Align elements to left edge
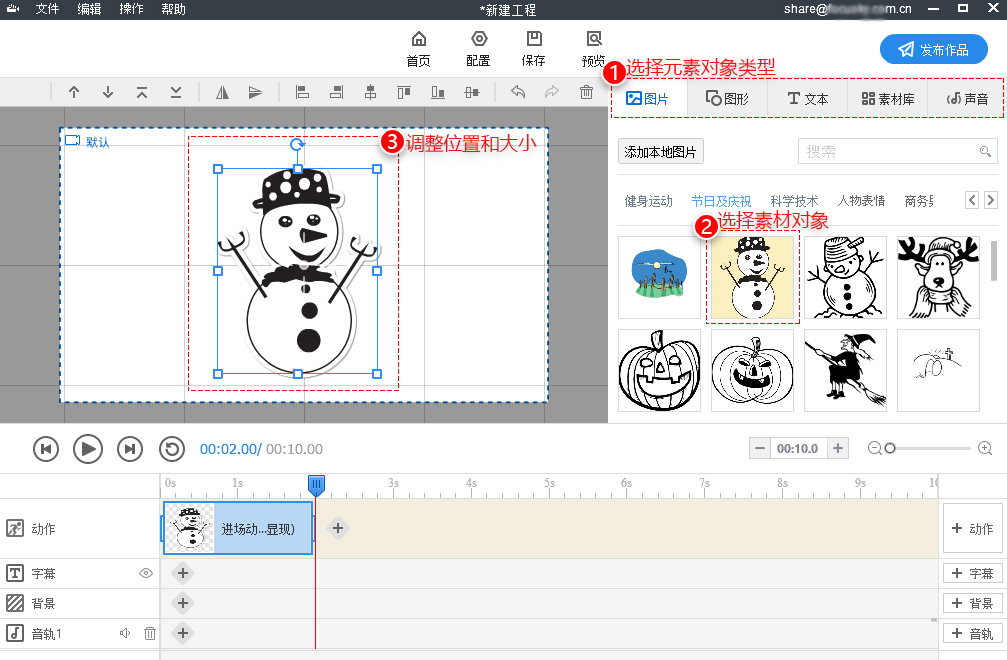The height and width of the screenshot is (660, 1007). 302,92
